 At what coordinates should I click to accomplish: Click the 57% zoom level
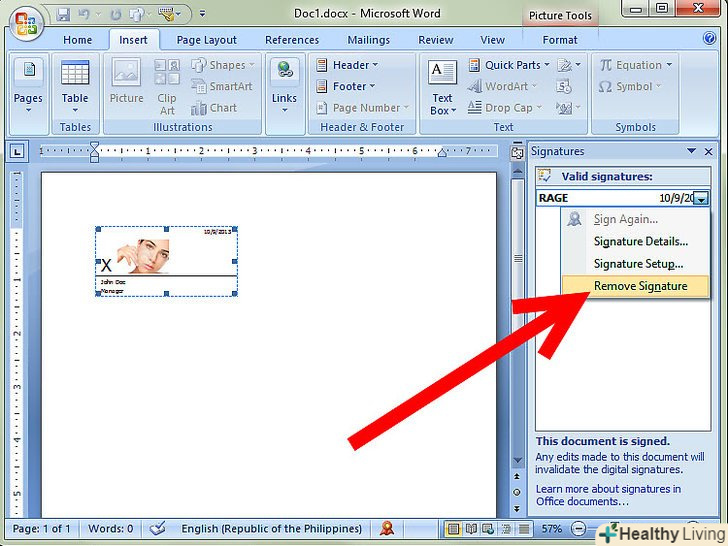click(x=552, y=529)
